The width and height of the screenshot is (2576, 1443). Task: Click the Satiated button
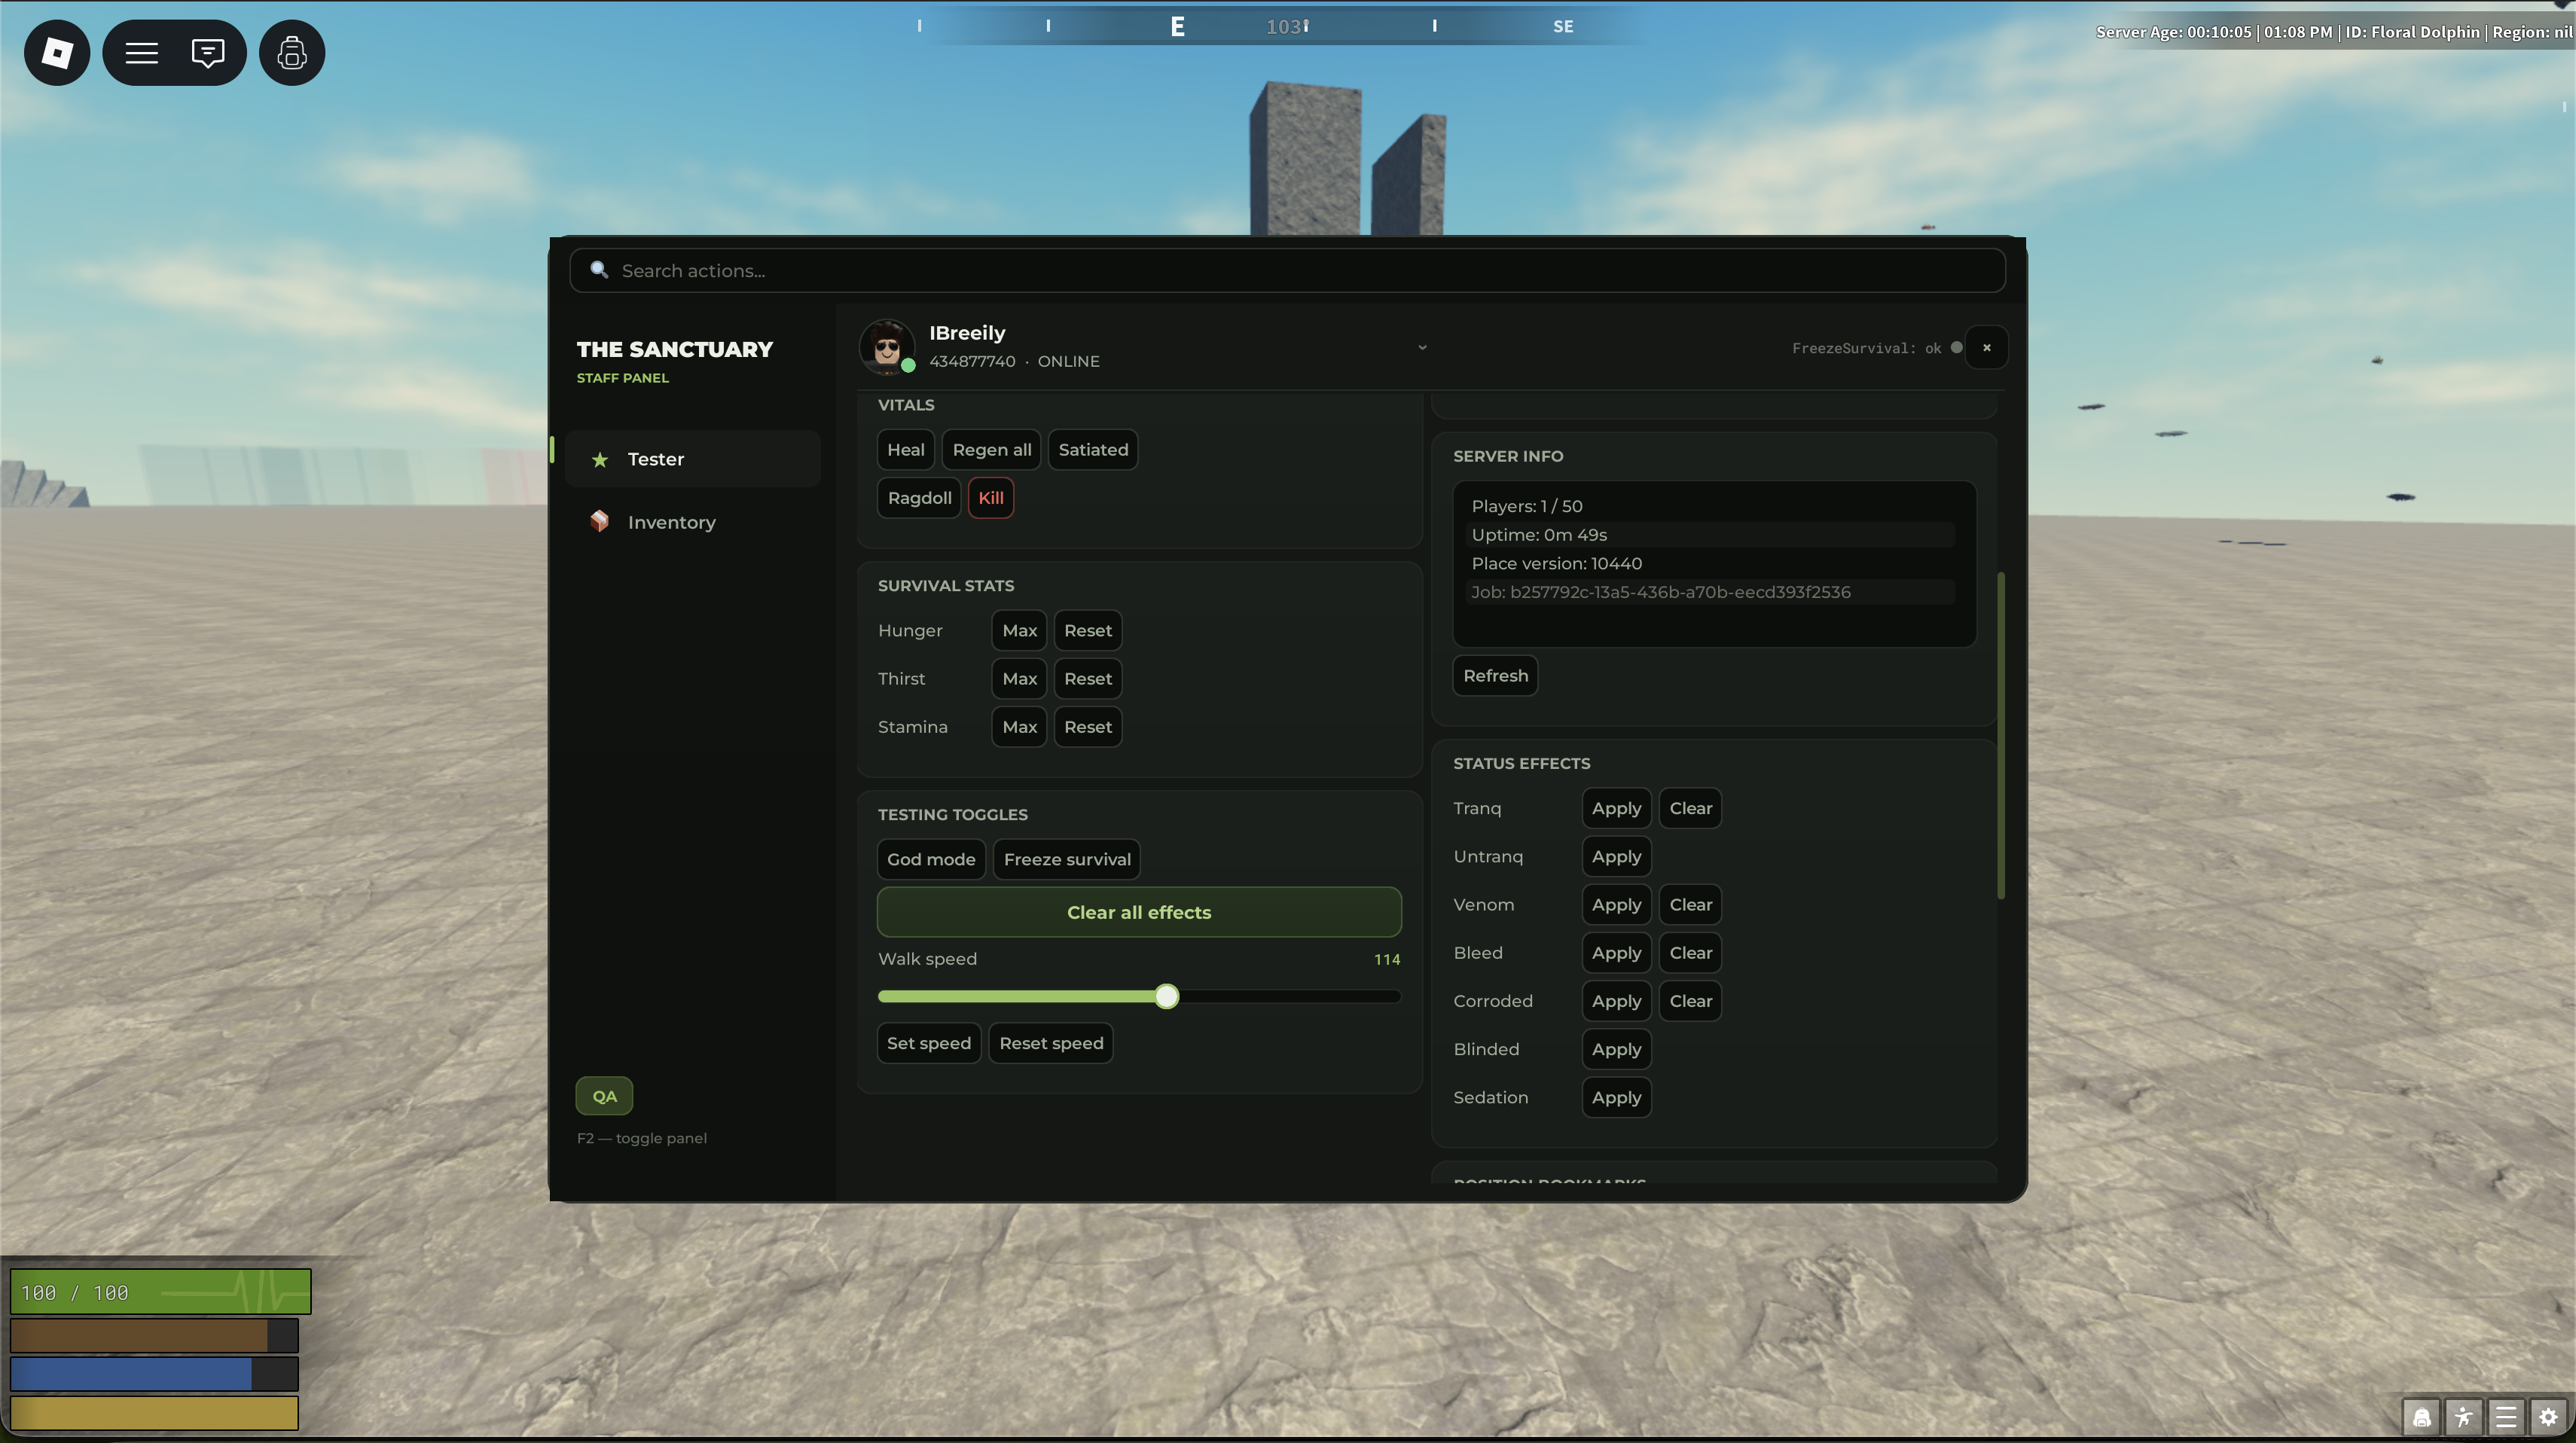coord(1093,450)
